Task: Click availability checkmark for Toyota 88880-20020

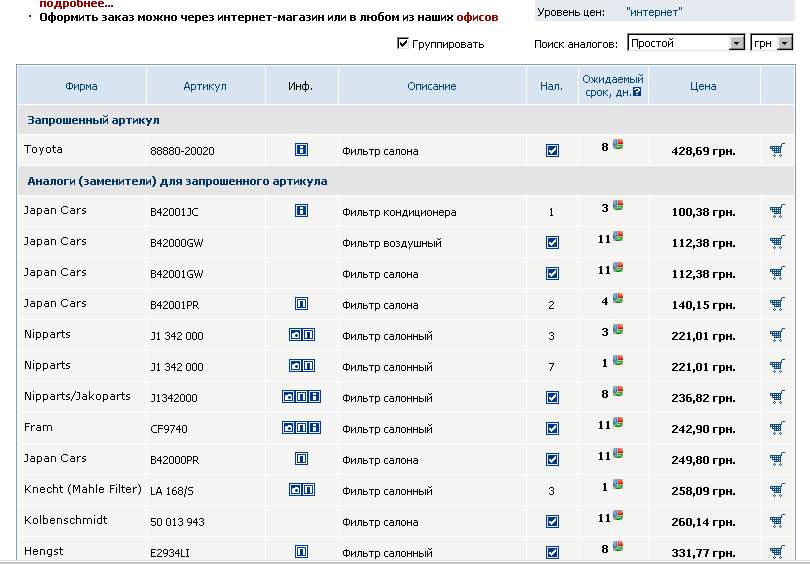Action: coord(552,151)
